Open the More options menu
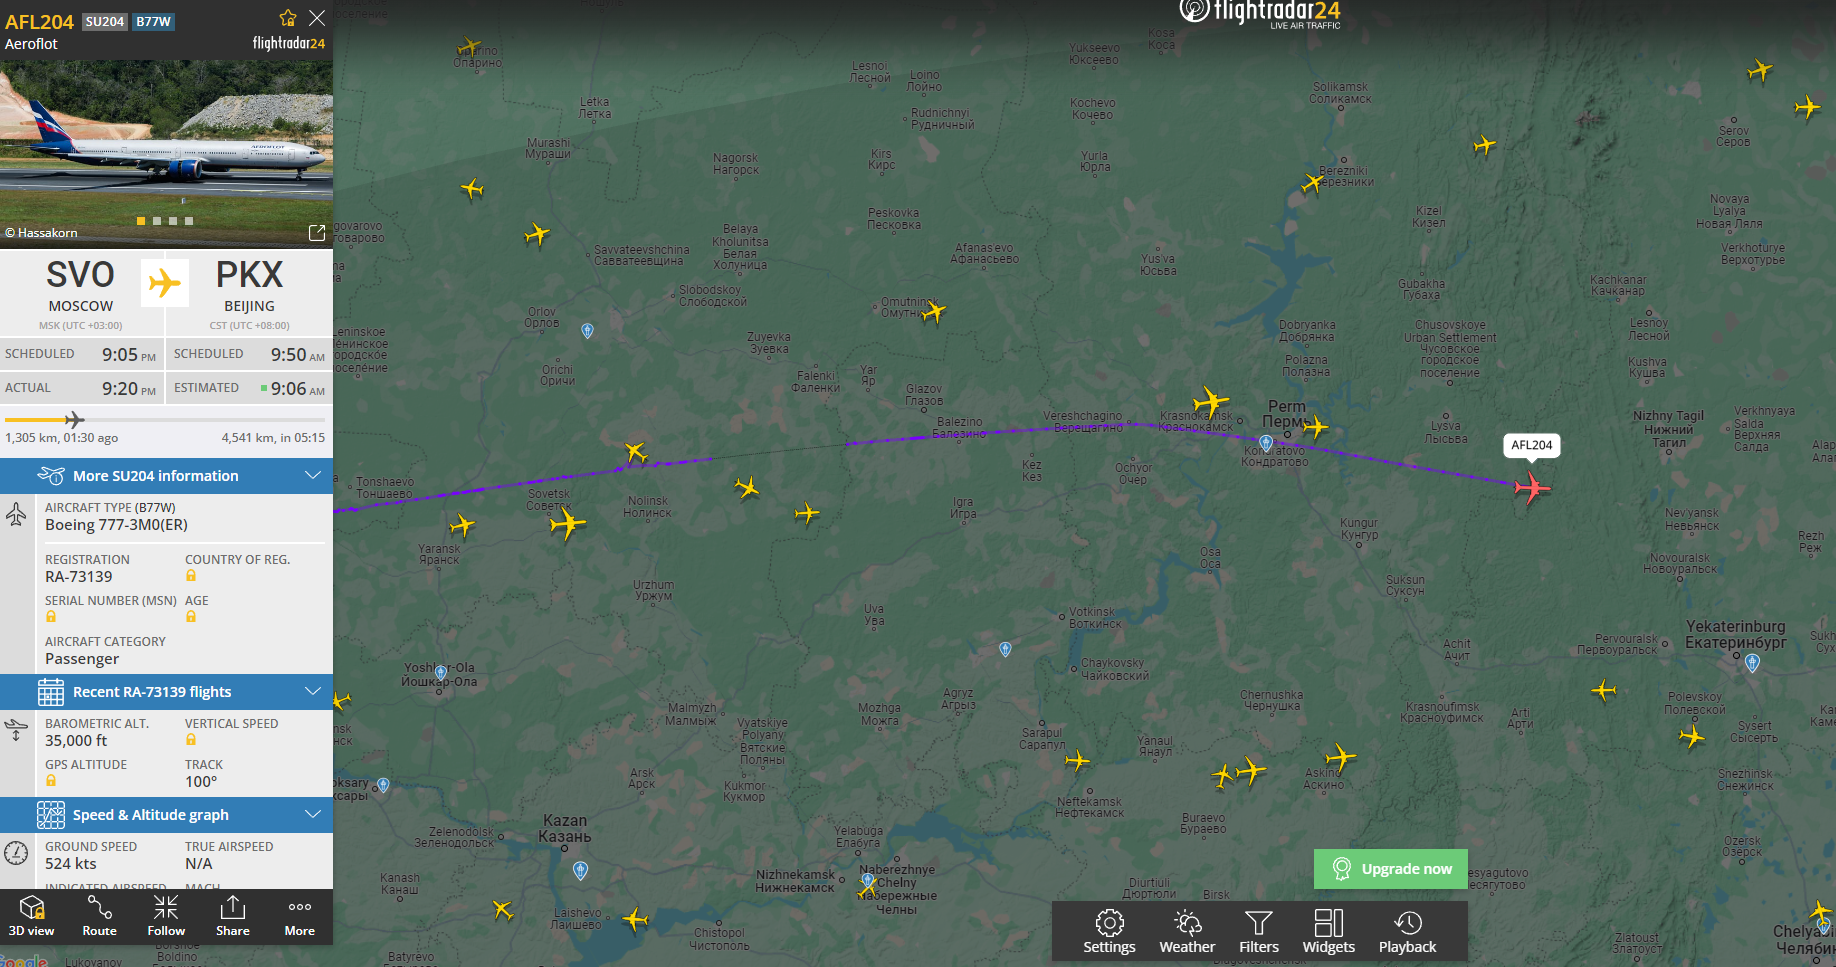This screenshot has height=967, width=1836. [300, 916]
